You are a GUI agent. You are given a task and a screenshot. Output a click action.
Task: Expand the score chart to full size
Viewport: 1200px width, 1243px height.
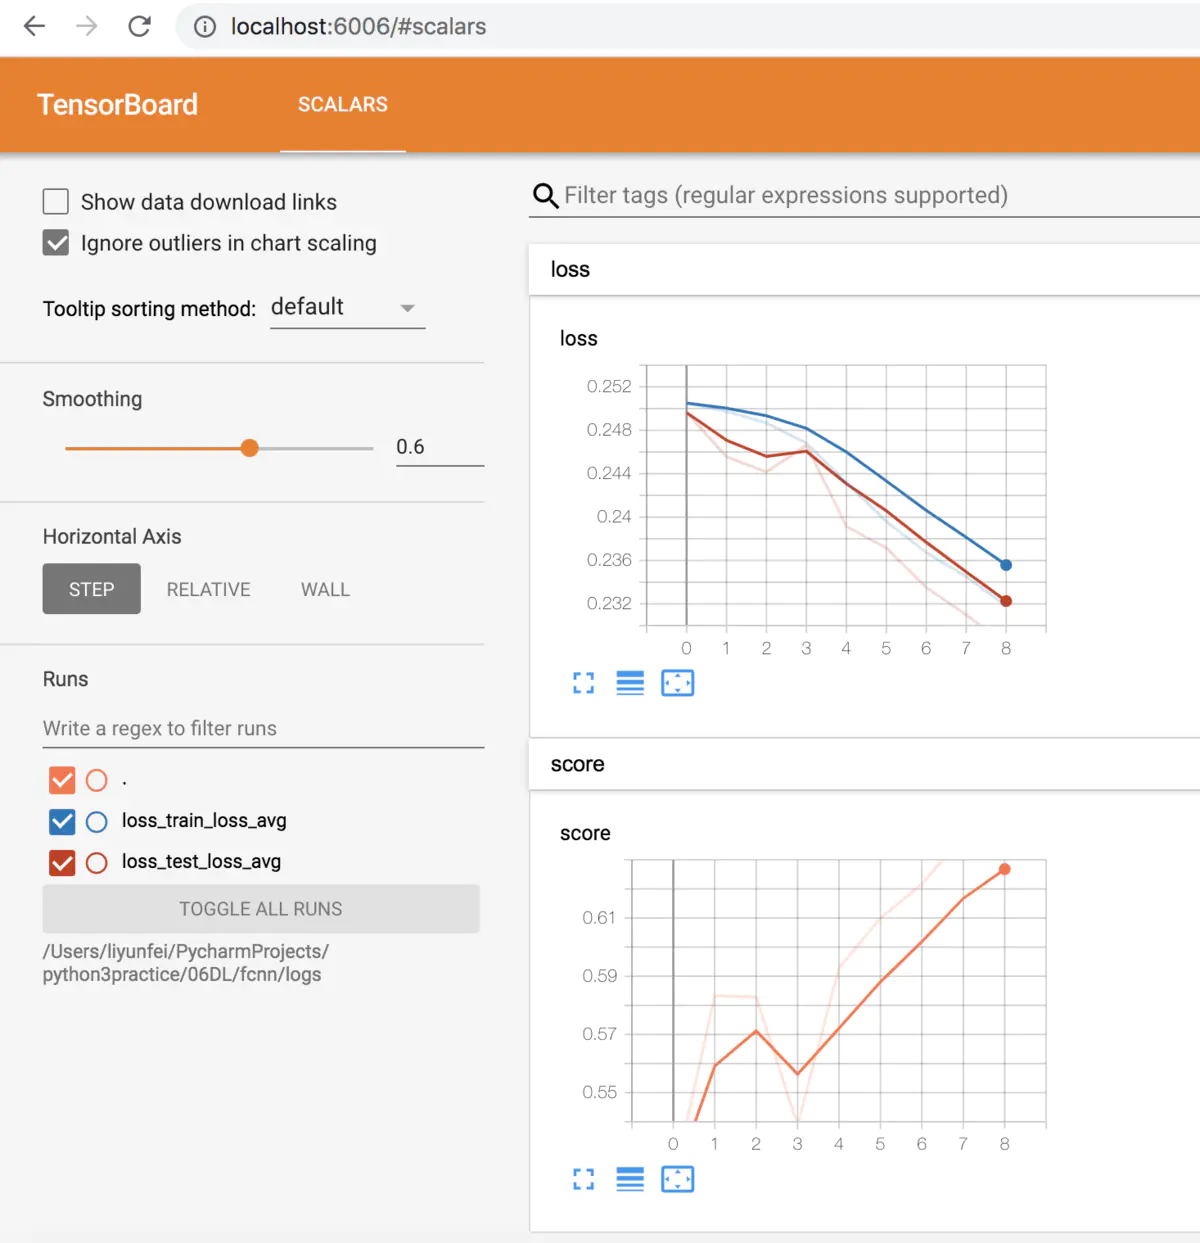pyautogui.click(x=583, y=1179)
